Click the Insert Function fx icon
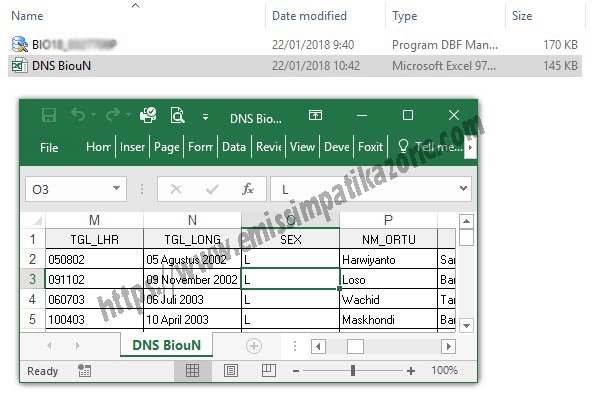 coord(248,189)
